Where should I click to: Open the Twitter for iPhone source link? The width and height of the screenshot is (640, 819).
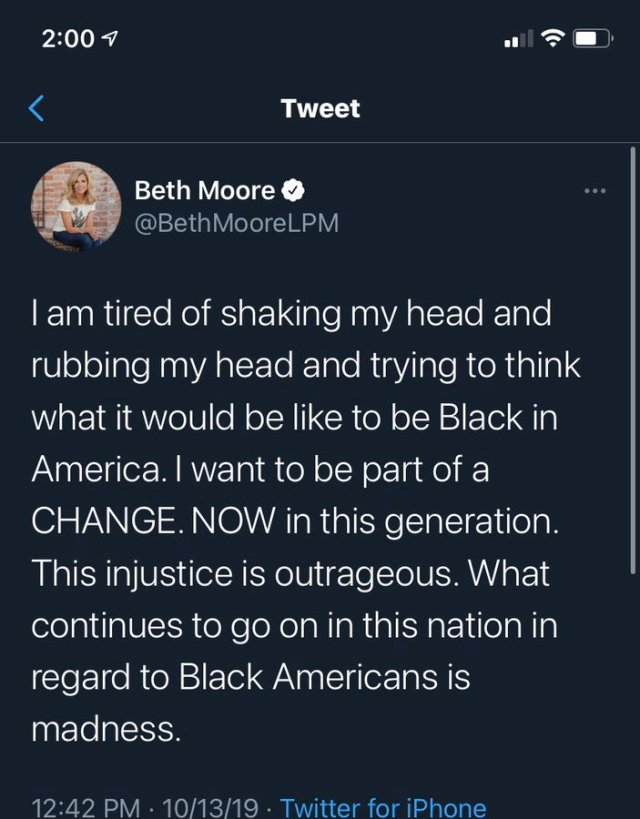pos(383,806)
